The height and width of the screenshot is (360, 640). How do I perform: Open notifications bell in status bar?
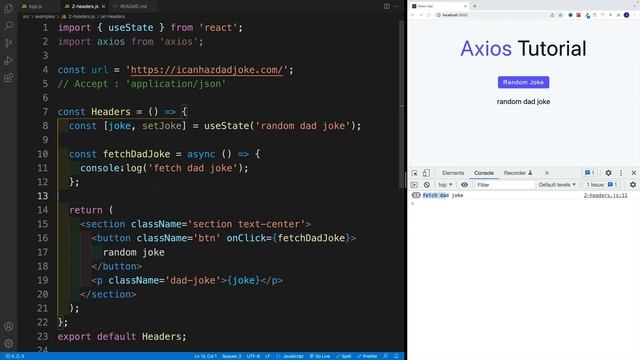click(x=396, y=356)
